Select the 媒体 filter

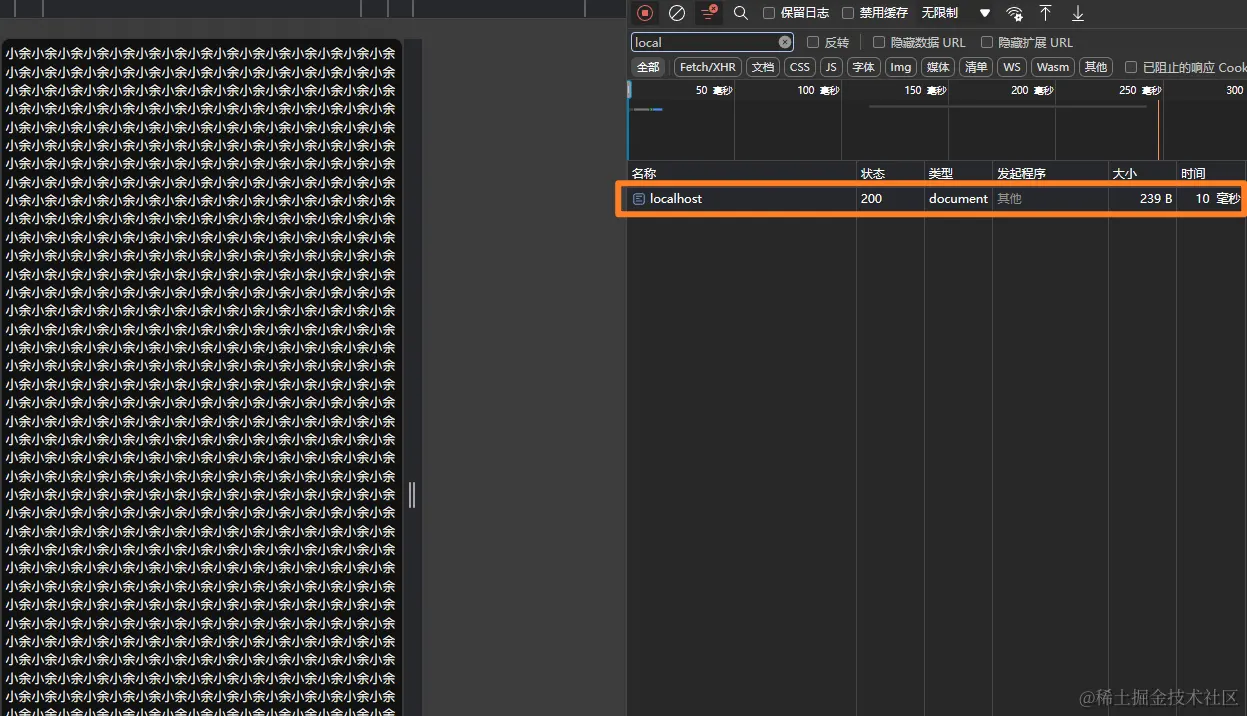tap(938, 67)
